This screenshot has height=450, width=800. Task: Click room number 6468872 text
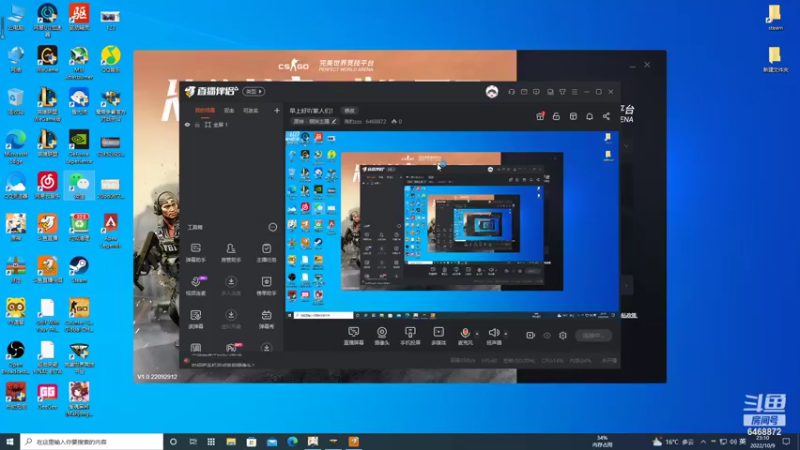pyautogui.click(x=376, y=121)
